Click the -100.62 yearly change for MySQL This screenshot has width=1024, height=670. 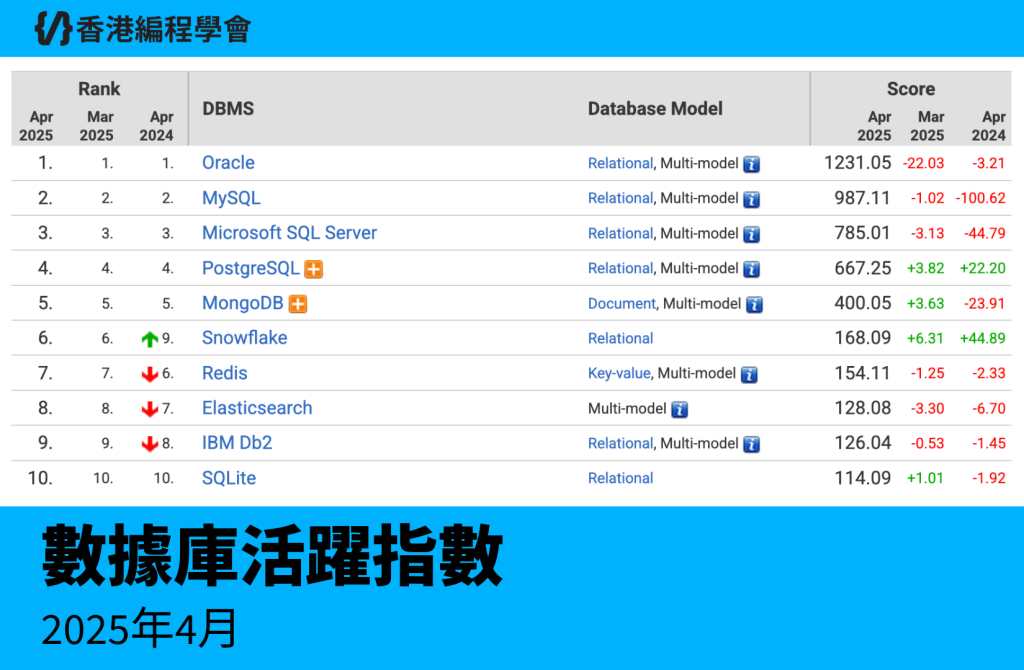pos(980,199)
